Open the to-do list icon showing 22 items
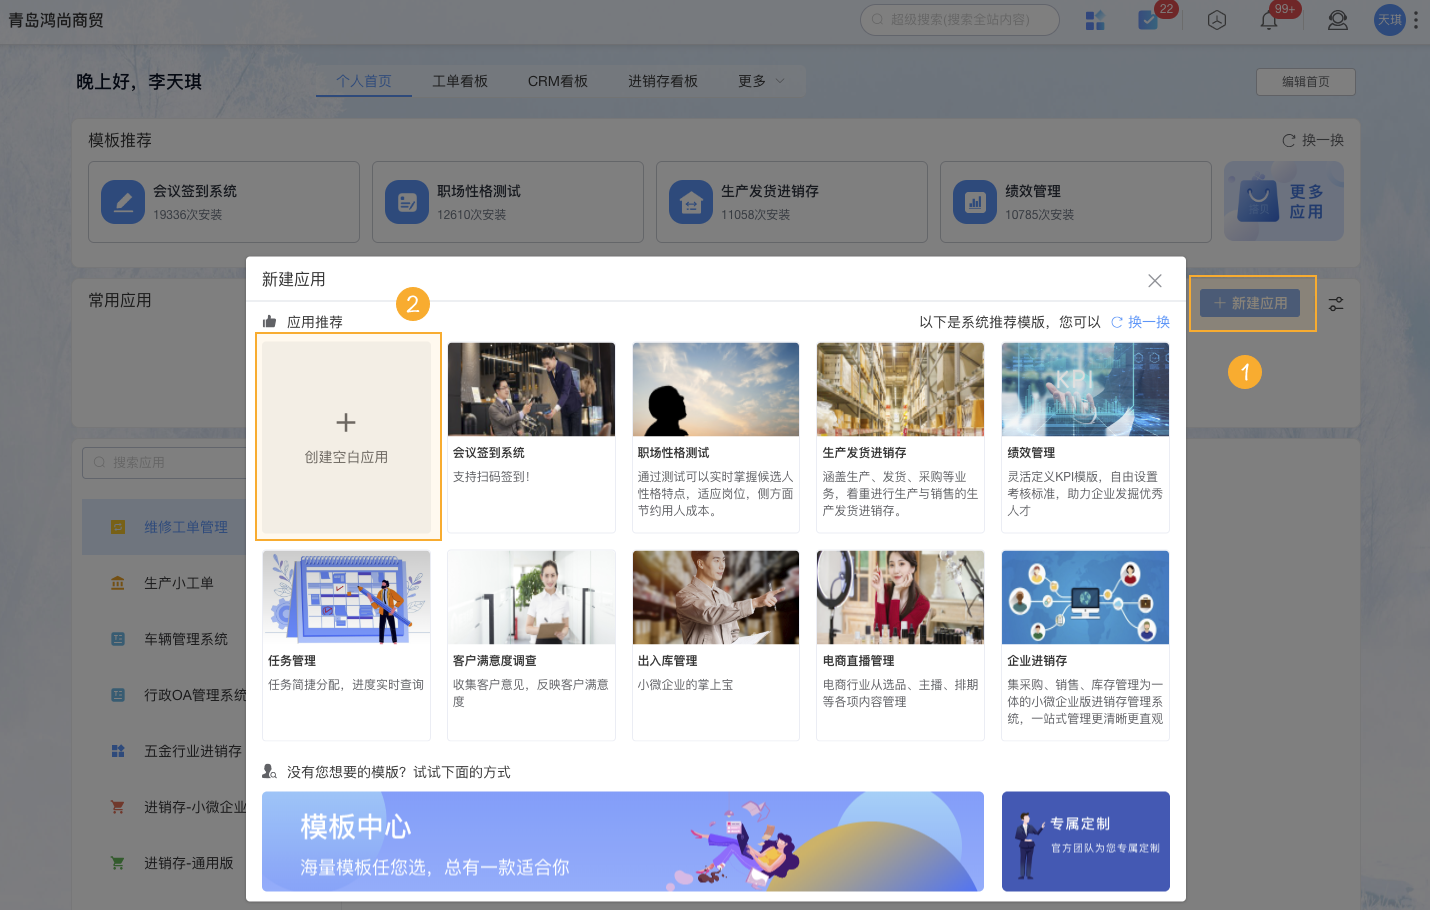Viewport: 1430px width, 910px height. pos(1146,20)
